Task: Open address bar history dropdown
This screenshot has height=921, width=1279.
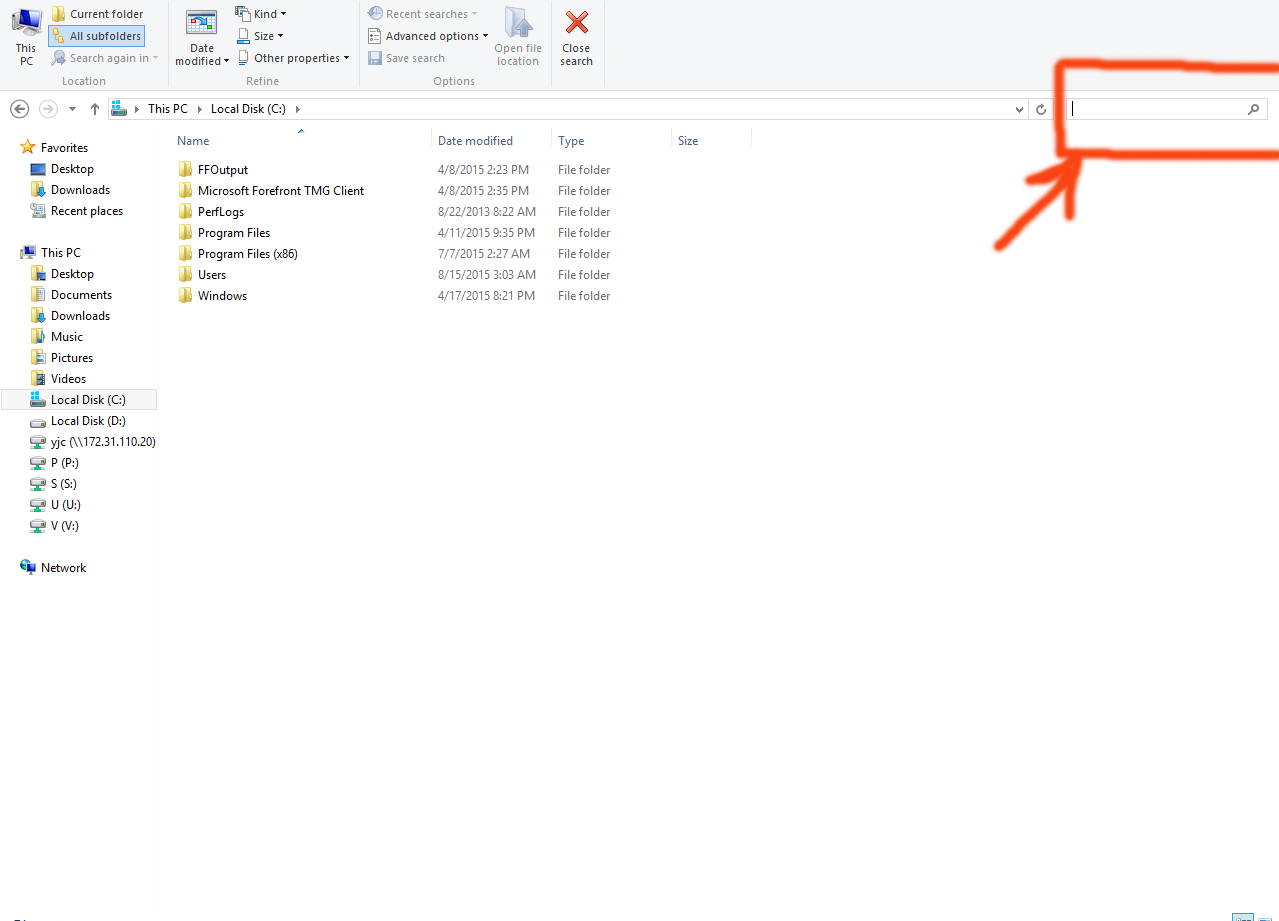Action: [x=1019, y=109]
